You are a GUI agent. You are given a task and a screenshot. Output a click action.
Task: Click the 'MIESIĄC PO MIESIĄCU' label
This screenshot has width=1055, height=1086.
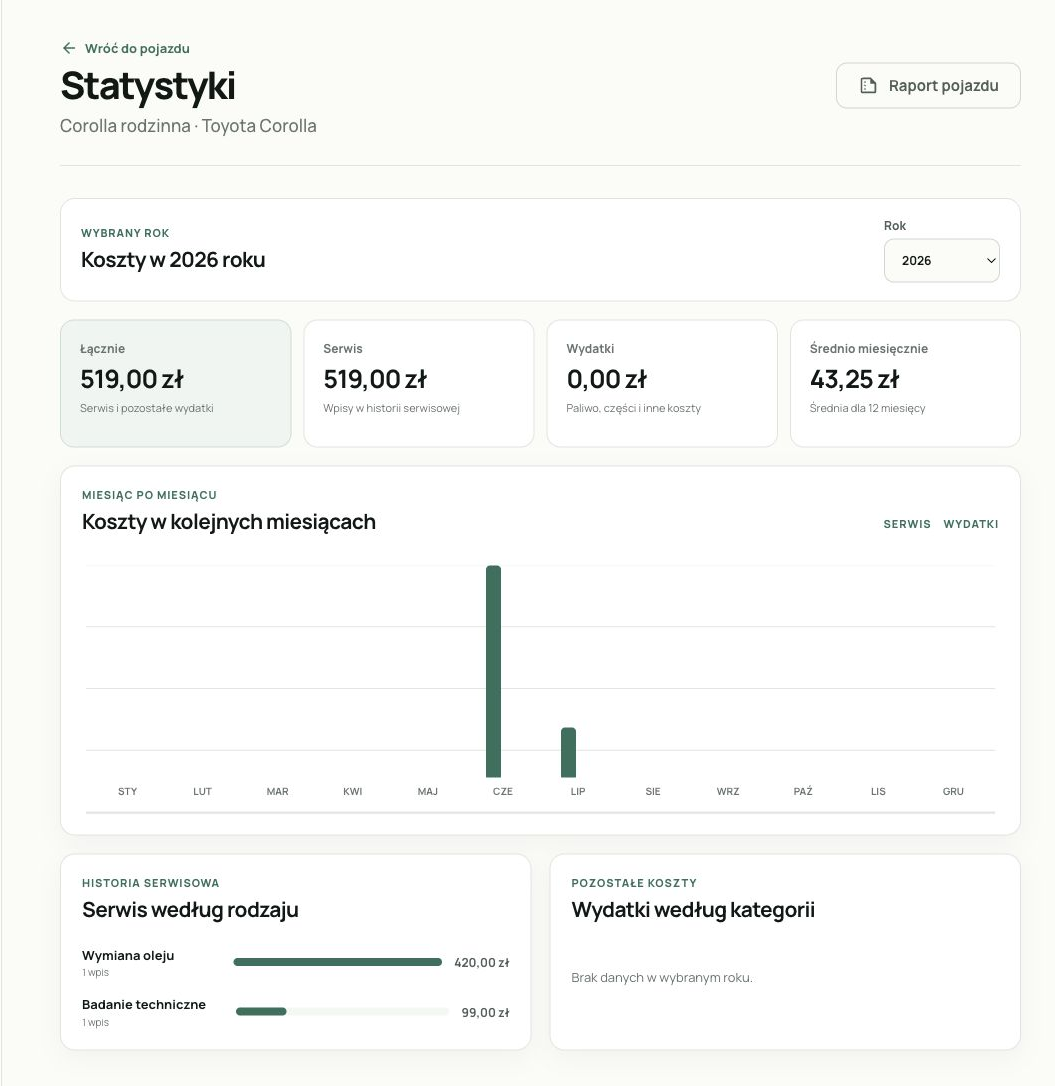pos(150,495)
